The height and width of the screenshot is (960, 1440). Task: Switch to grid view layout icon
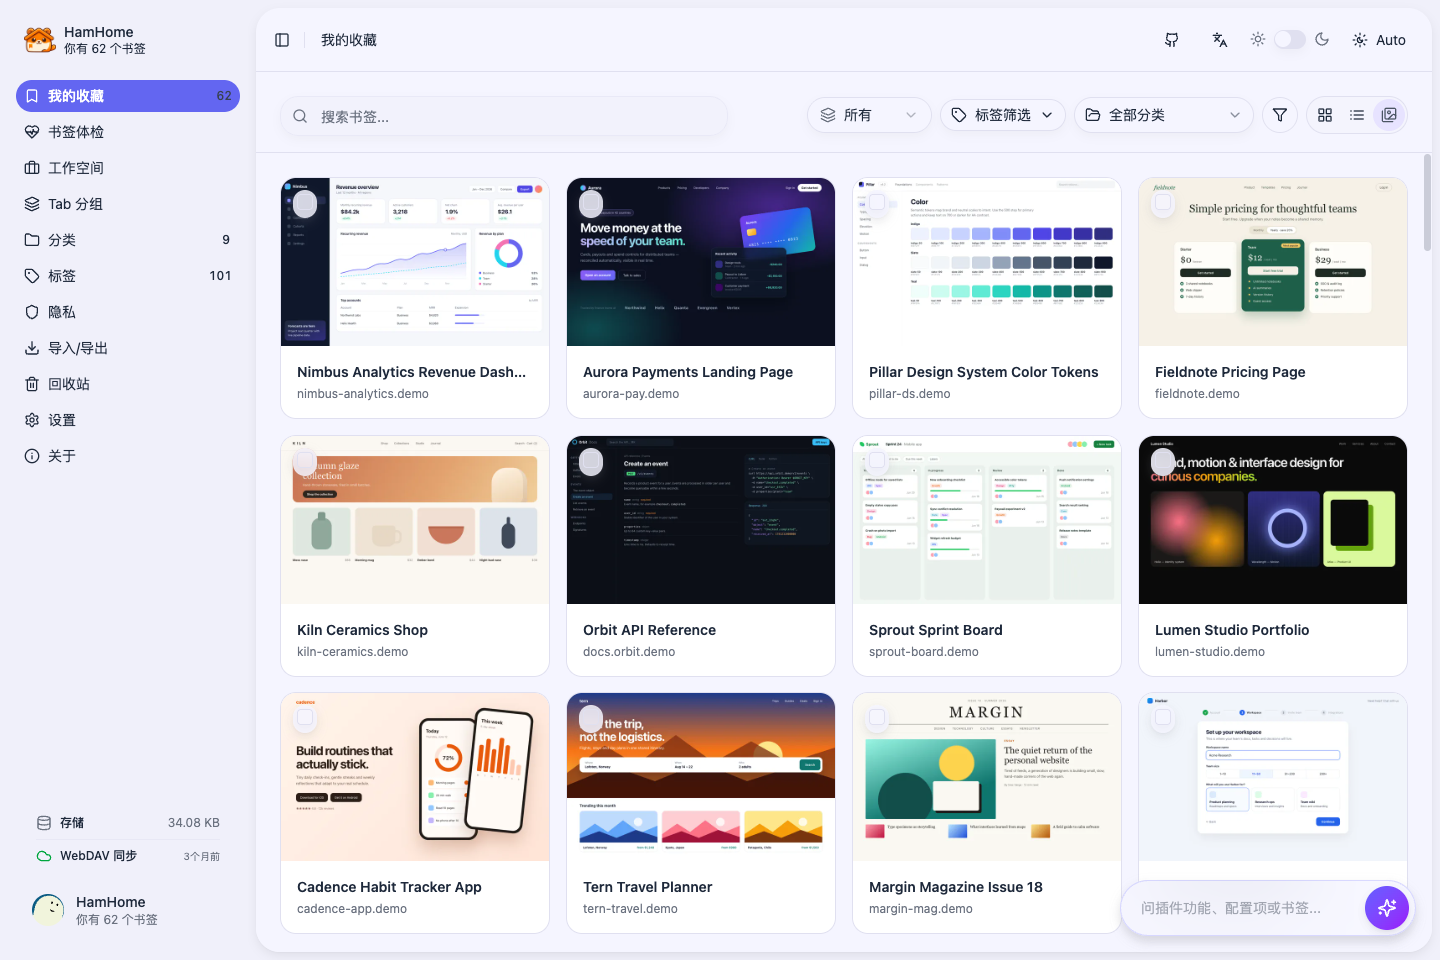1325,115
